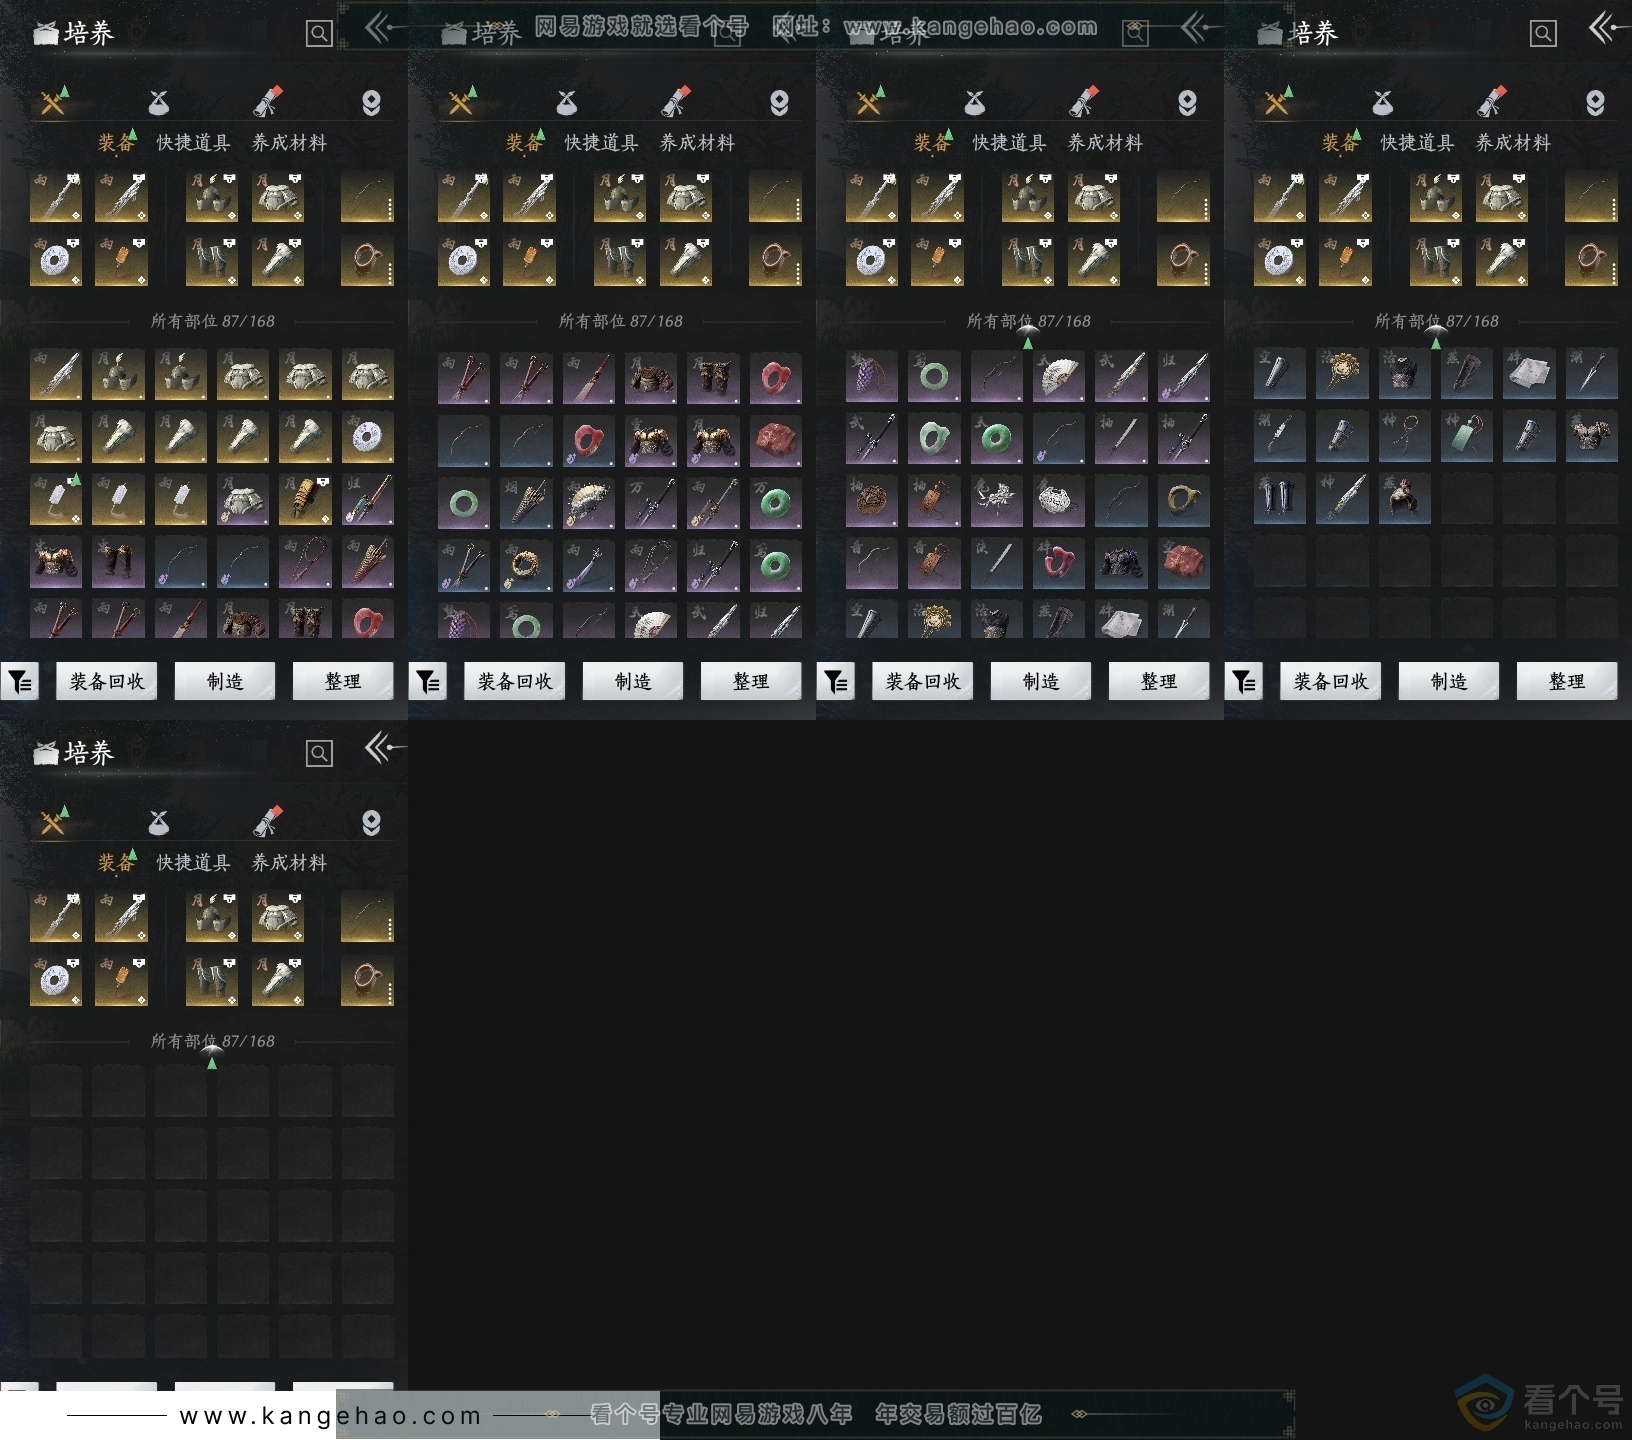Screen dimensions: 1632x1440
Task: Open the filter icon in the top-left panel
Action: coord(20,681)
